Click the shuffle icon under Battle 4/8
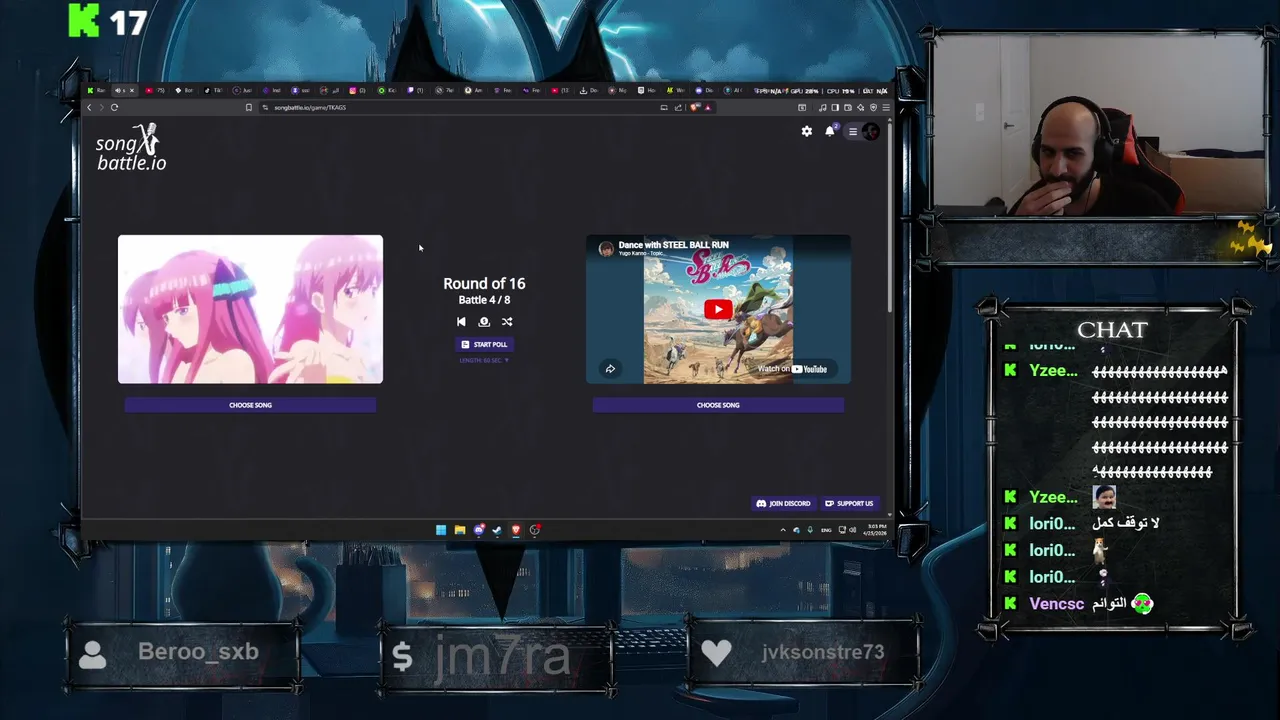 (x=507, y=322)
